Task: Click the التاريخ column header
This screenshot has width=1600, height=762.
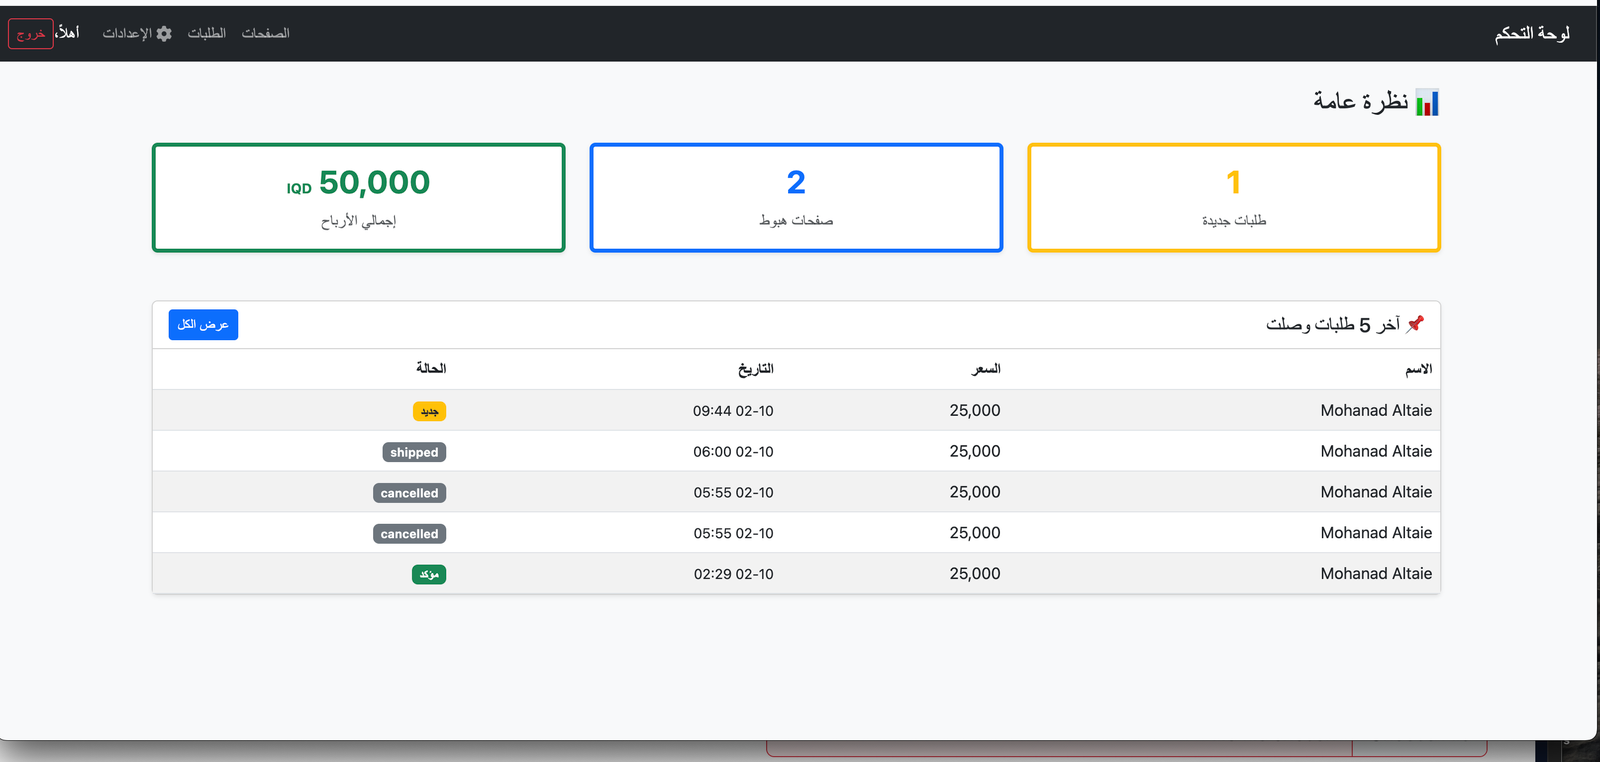Action: pyautogui.click(x=756, y=369)
